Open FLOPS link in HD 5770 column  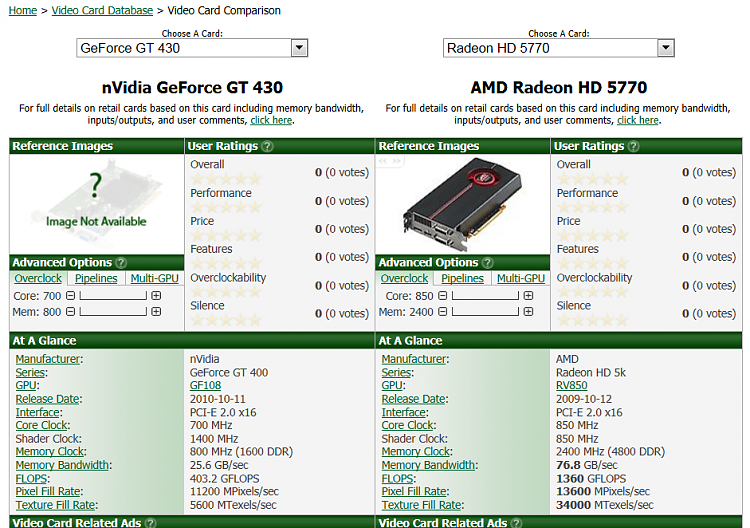[x=397, y=478]
